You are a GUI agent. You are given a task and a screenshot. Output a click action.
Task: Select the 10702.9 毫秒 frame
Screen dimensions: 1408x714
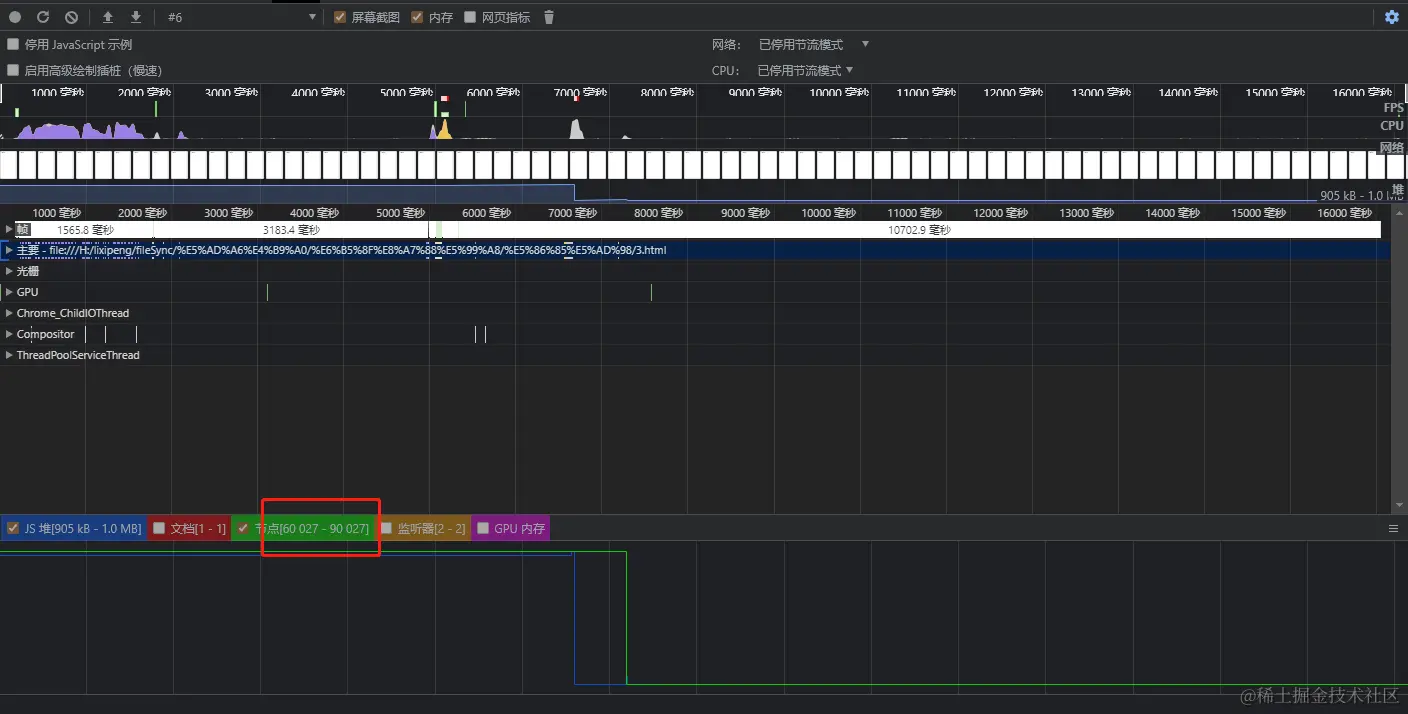pos(919,230)
